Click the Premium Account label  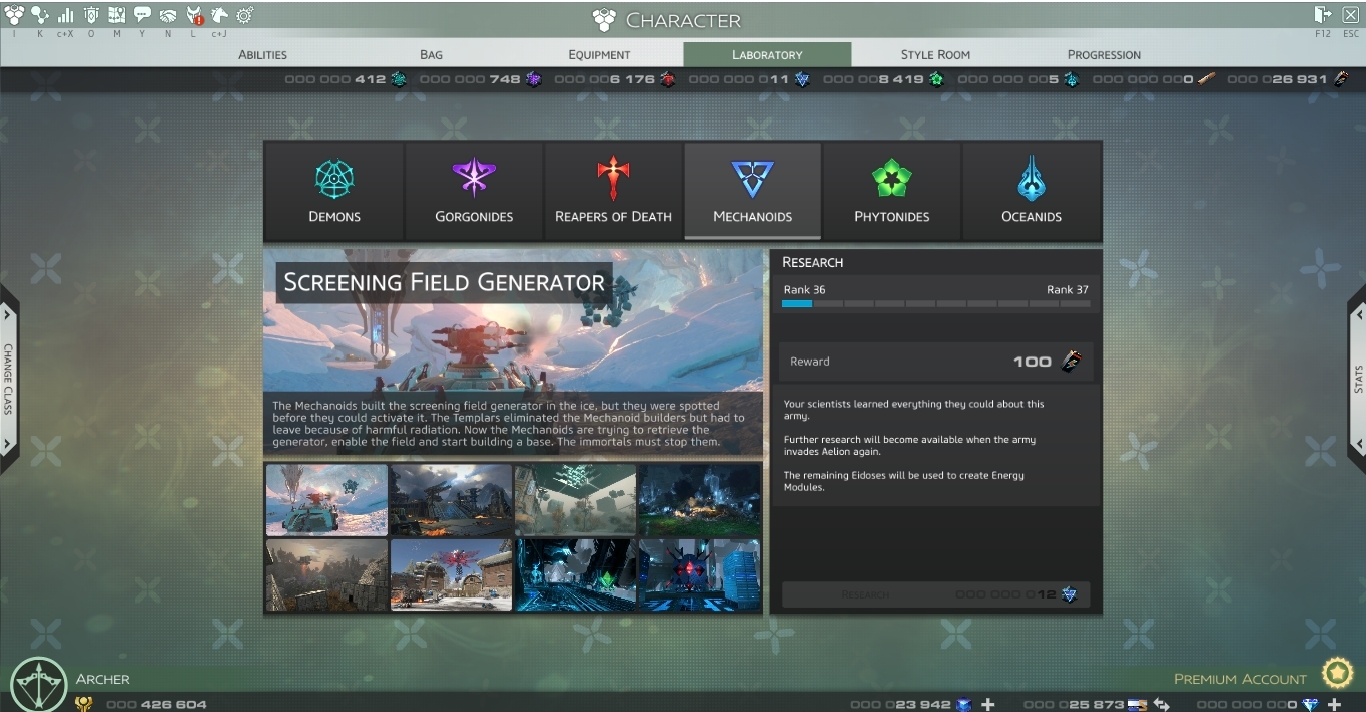(1240, 679)
